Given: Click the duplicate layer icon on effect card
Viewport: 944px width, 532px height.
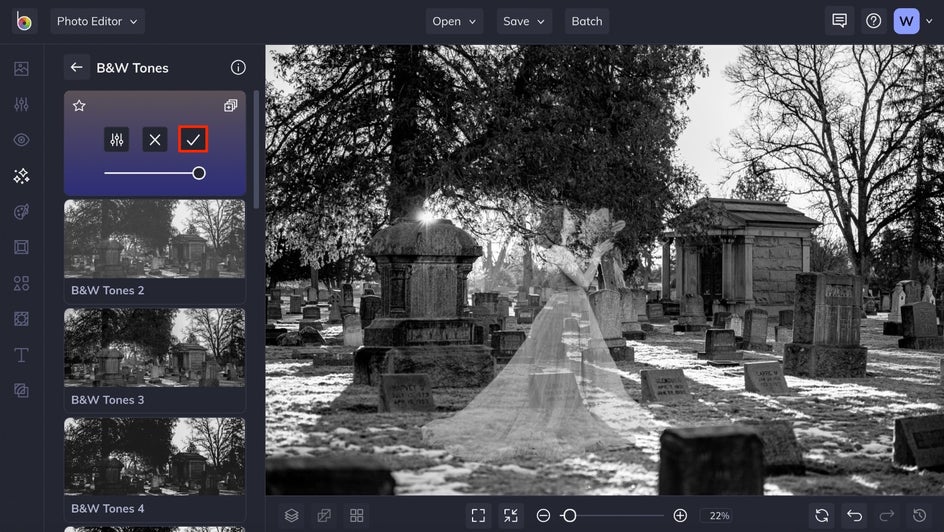Looking at the screenshot, I should tap(231, 106).
